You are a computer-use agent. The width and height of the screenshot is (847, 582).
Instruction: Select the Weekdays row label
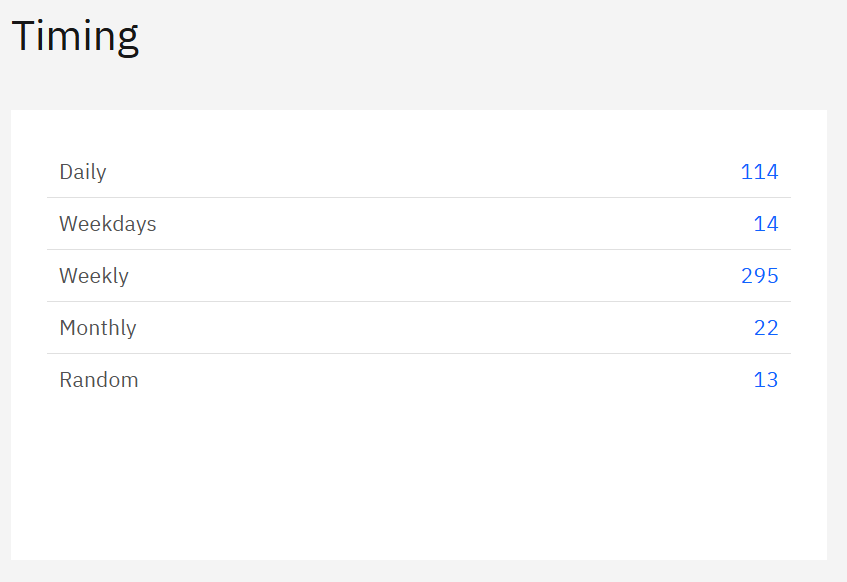108,224
